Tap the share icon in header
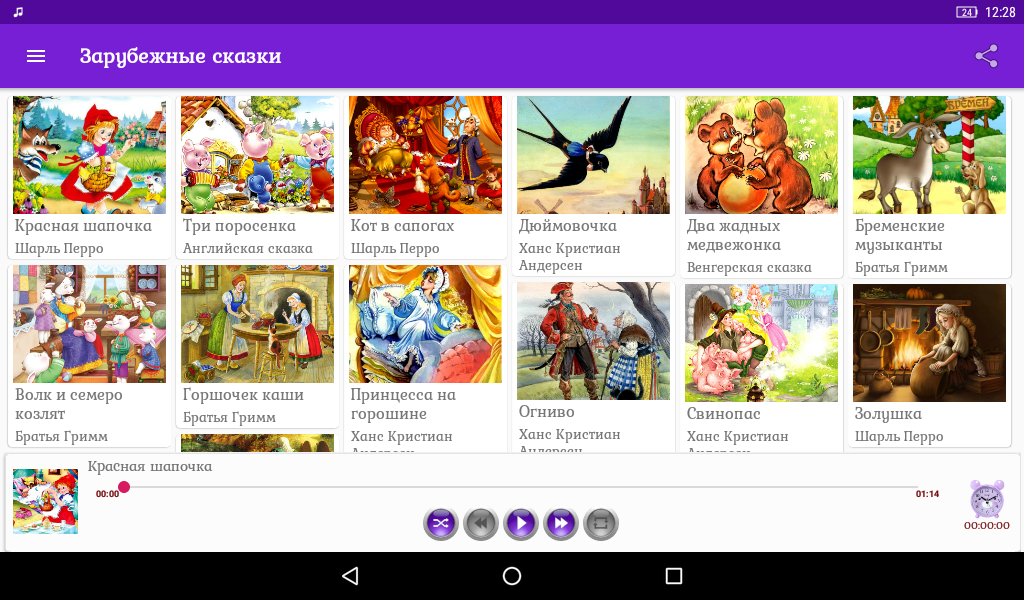This screenshot has width=1024, height=600. (986, 56)
